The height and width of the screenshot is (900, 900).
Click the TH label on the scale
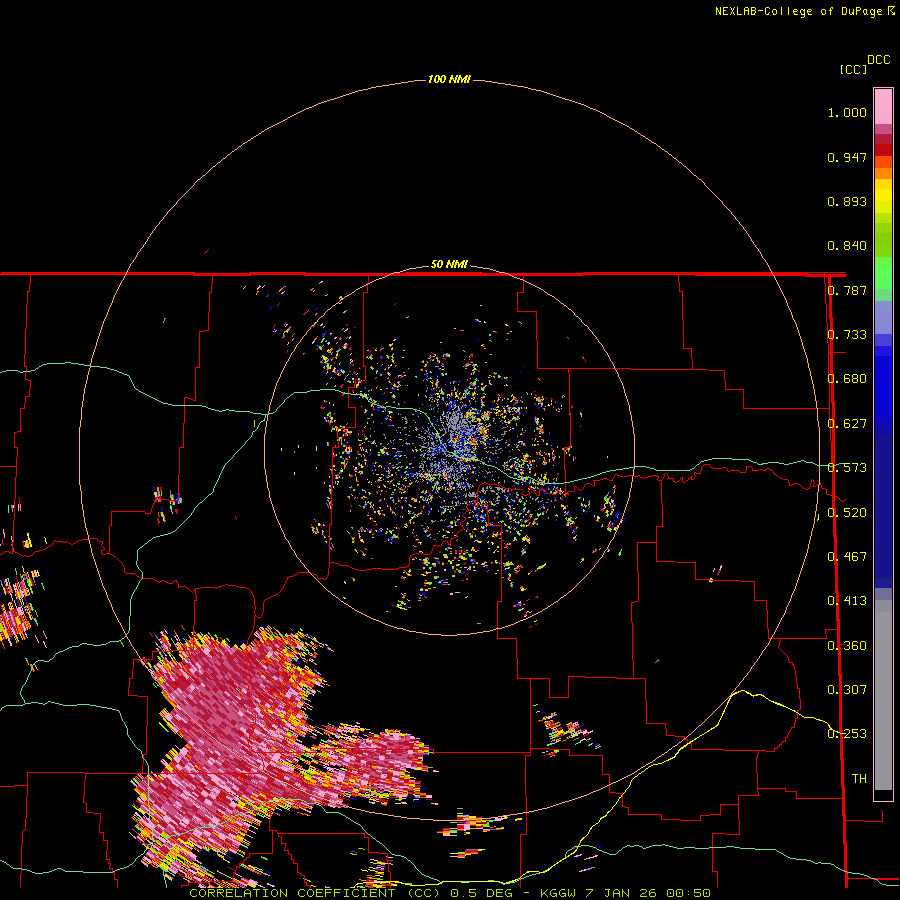[859, 779]
